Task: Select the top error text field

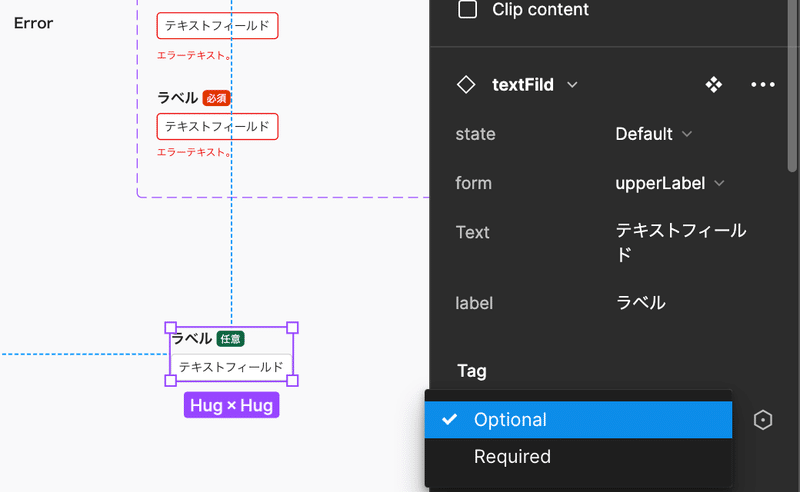Action: click(x=217, y=26)
